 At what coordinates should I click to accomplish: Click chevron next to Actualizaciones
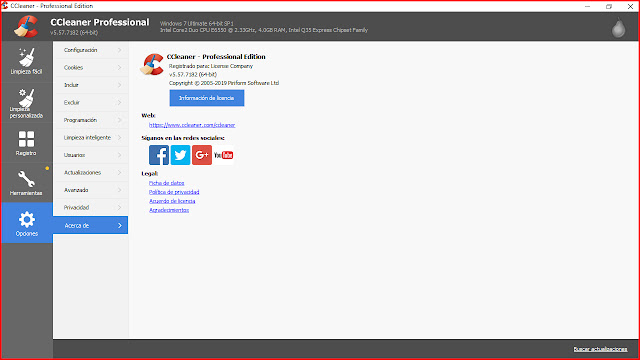coord(120,173)
